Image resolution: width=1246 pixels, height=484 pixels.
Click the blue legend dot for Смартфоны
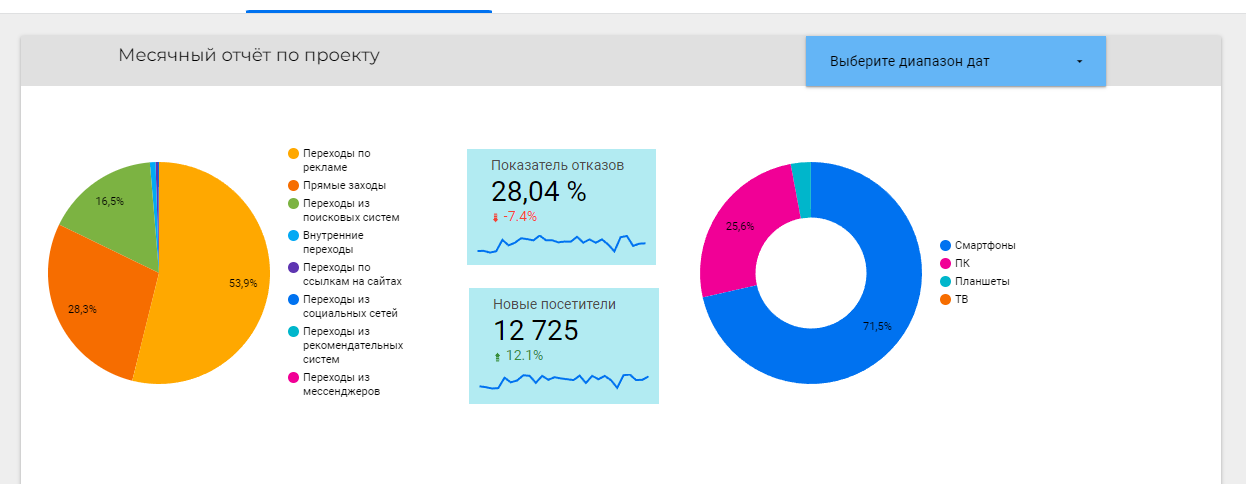point(945,245)
